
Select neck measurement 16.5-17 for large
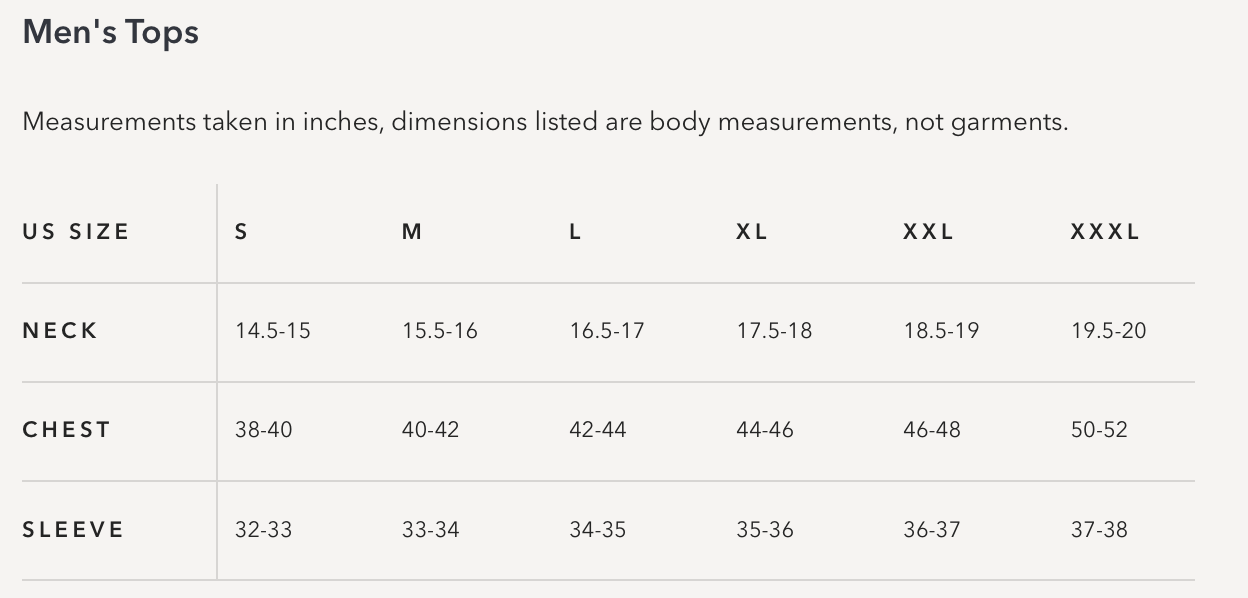coord(607,331)
